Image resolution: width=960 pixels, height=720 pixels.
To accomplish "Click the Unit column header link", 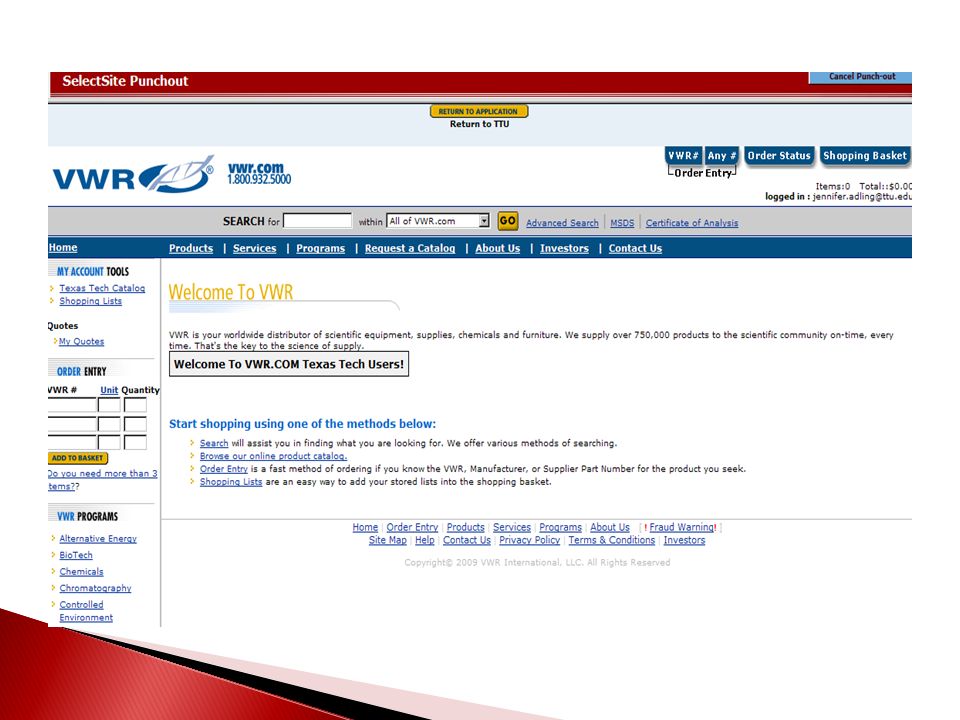I will pos(109,390).
